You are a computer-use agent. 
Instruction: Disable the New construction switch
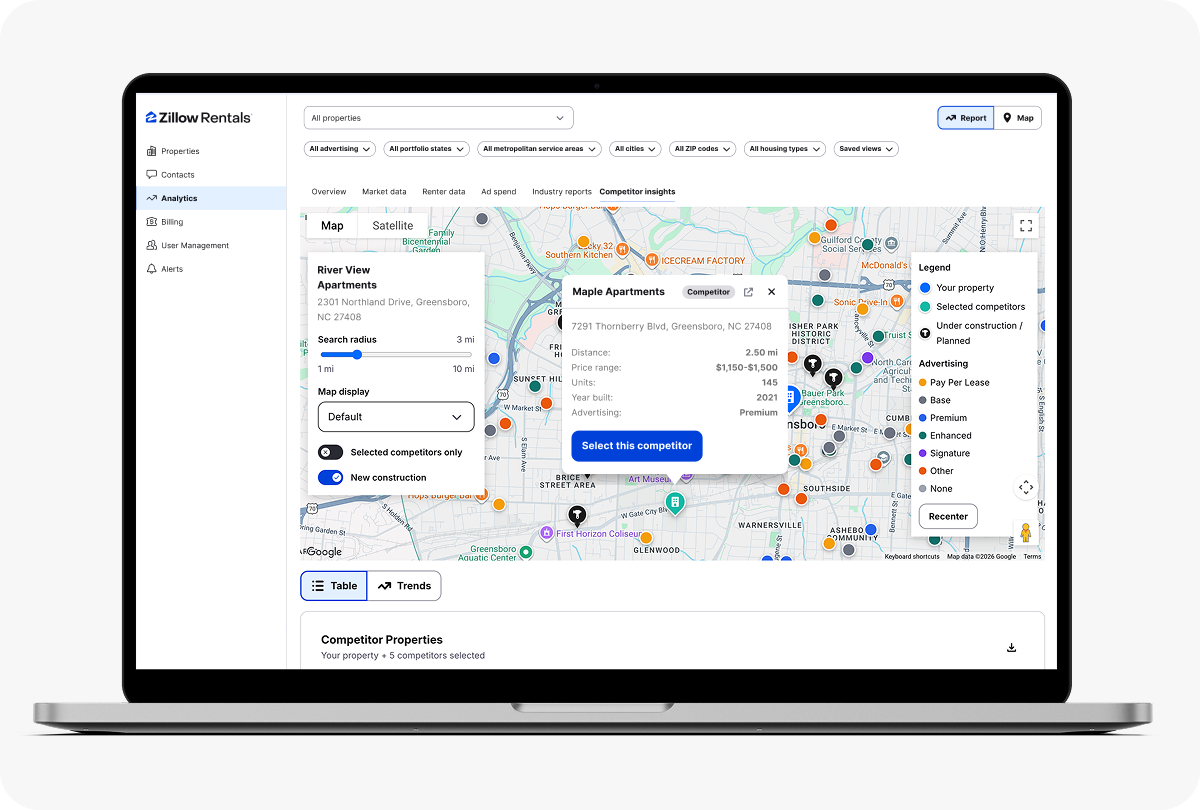click(x=330, y=478)
